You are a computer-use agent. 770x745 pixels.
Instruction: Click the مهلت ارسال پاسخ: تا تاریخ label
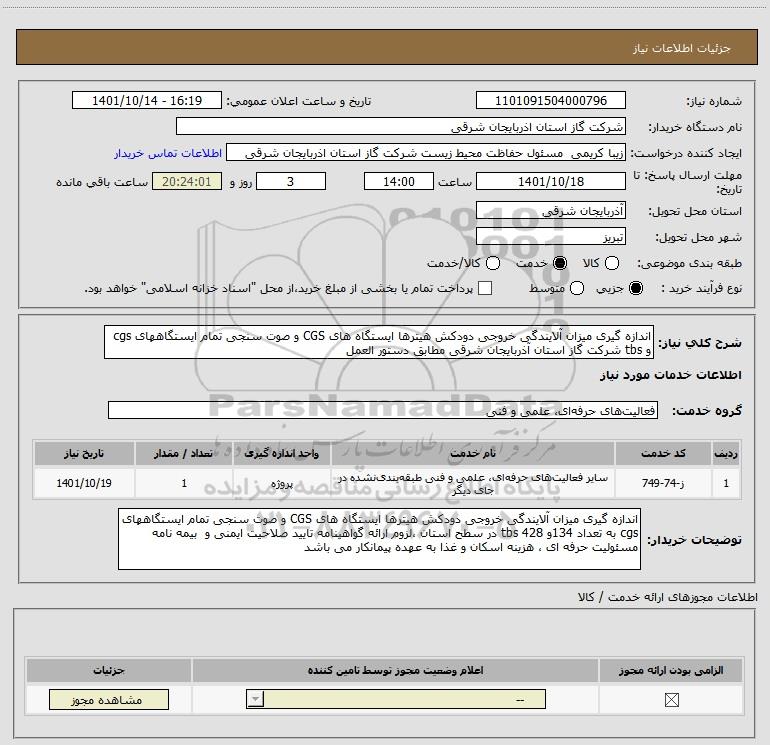point(687,182)
